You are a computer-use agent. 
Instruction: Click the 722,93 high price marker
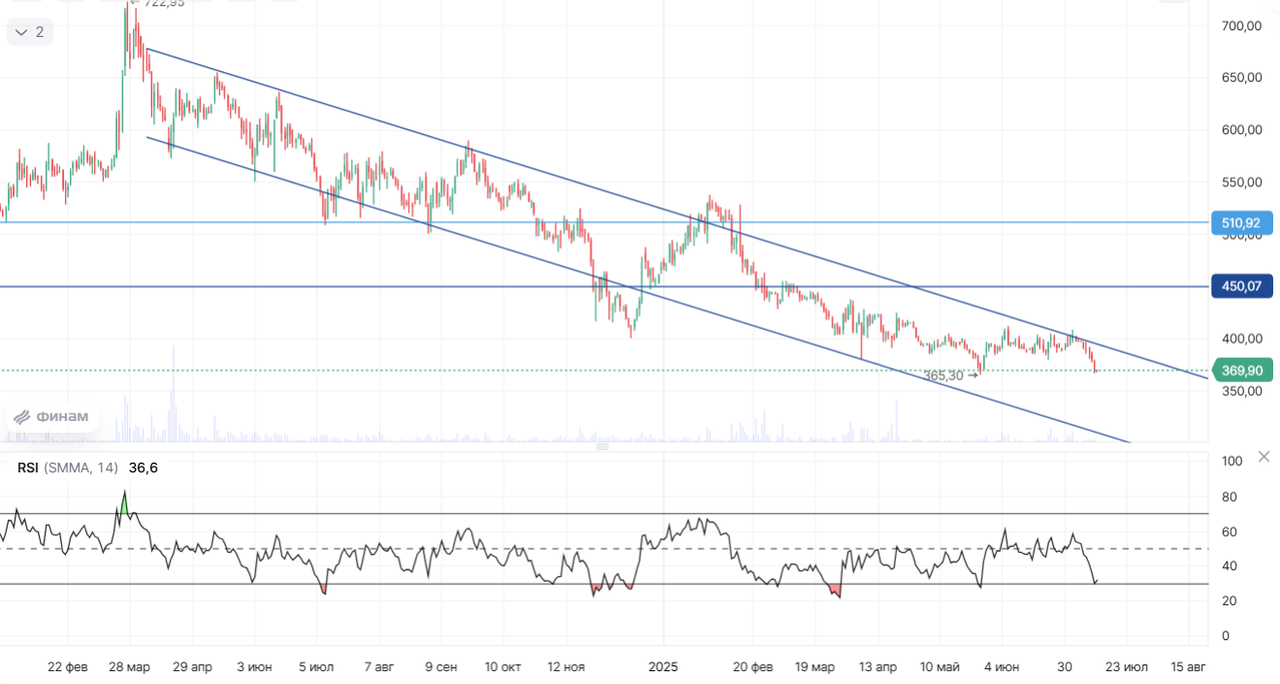pos(162,4)
